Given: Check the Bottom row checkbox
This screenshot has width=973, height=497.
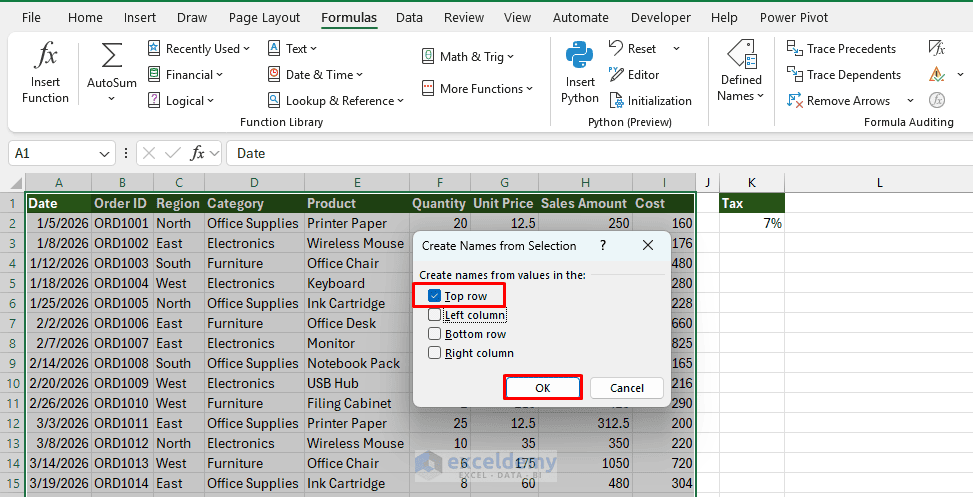Looking at the screenshot, I should [x=434, y=334].
